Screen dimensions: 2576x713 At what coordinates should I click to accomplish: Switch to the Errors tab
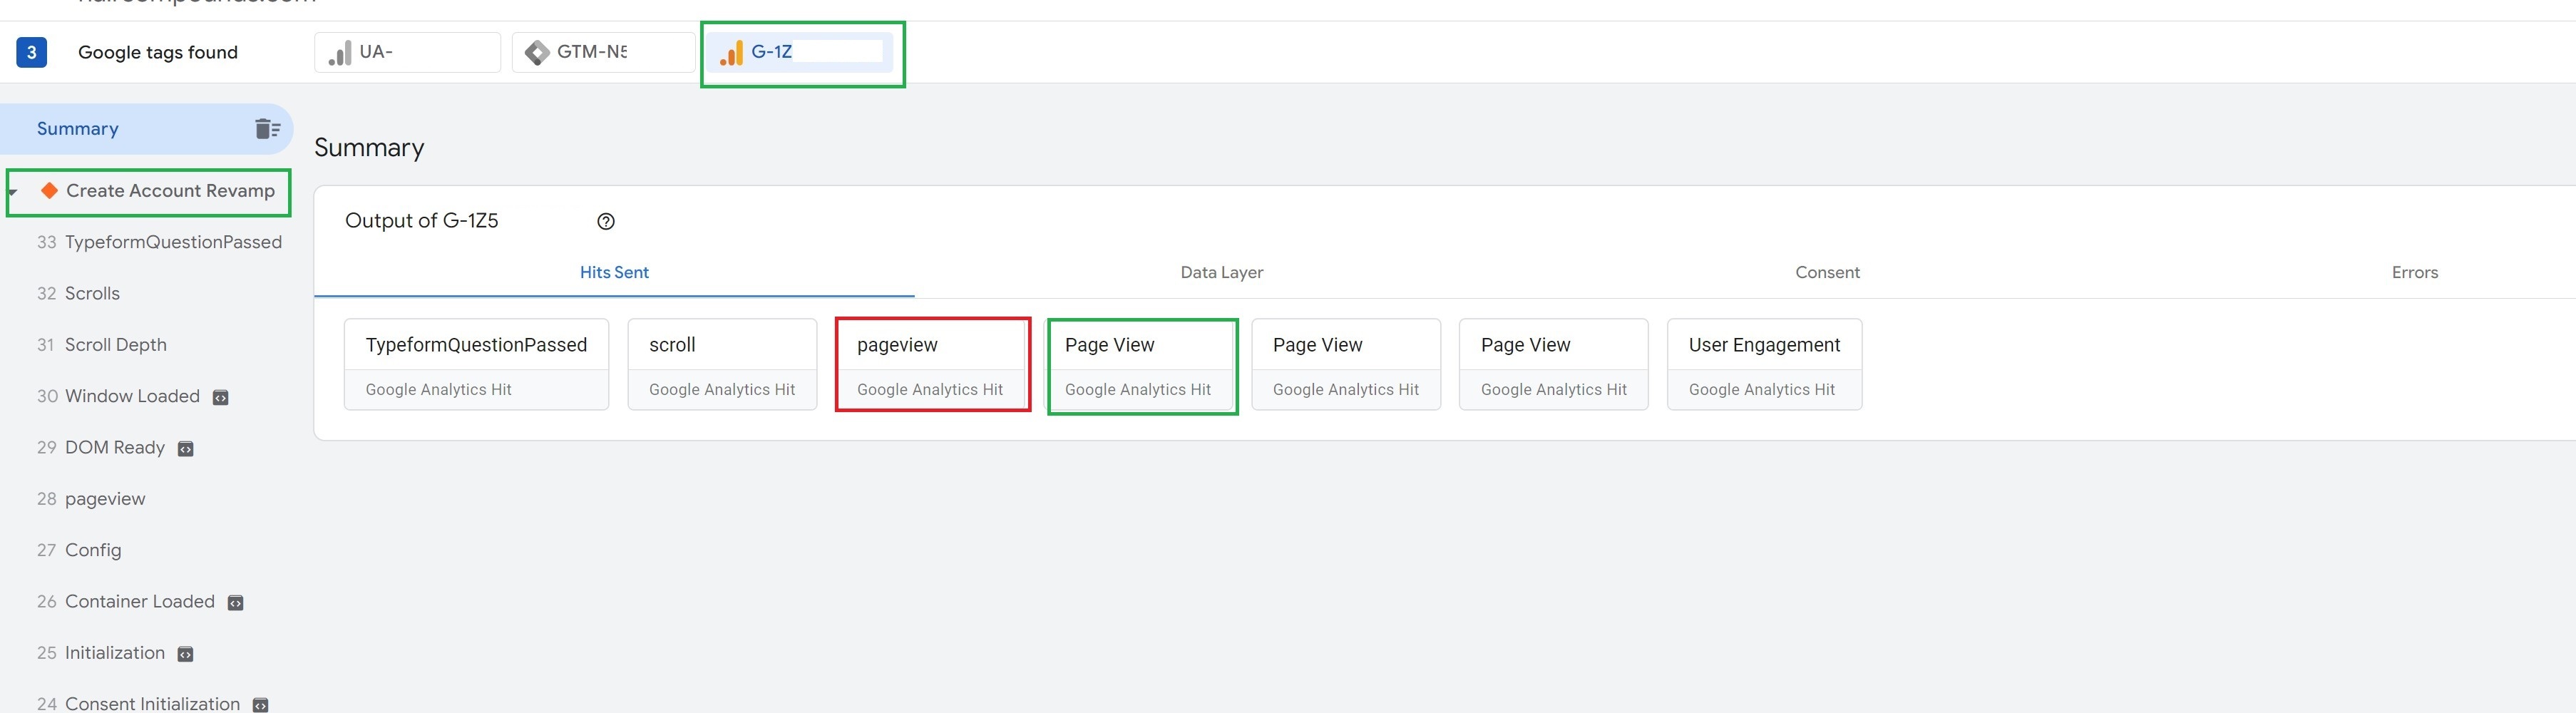click(x=2414, y=272)
